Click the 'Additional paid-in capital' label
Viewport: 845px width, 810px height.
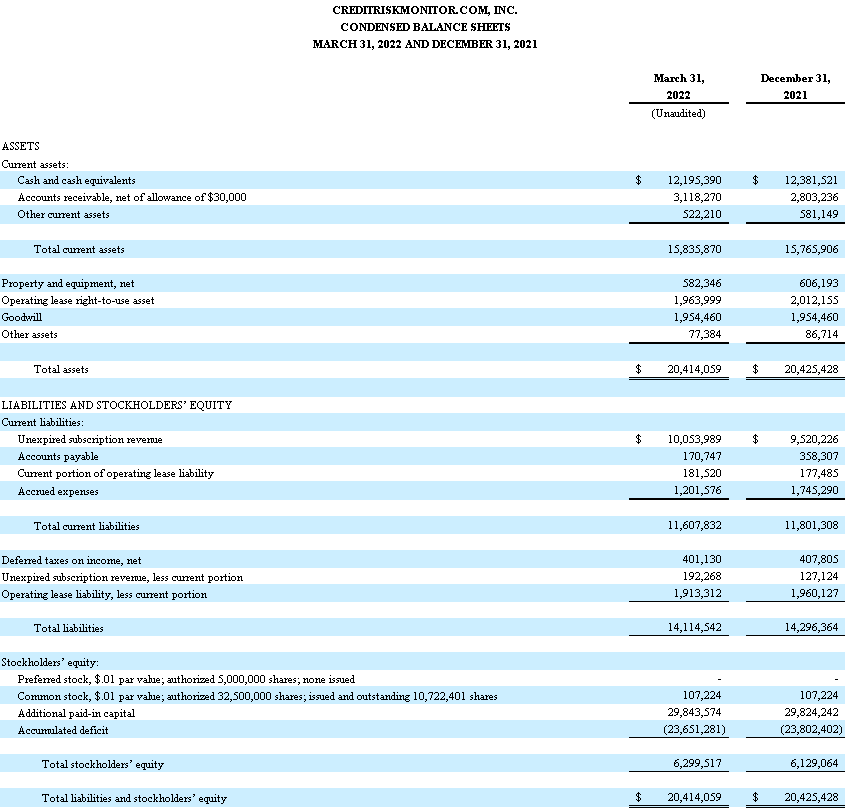click(76, 714)
